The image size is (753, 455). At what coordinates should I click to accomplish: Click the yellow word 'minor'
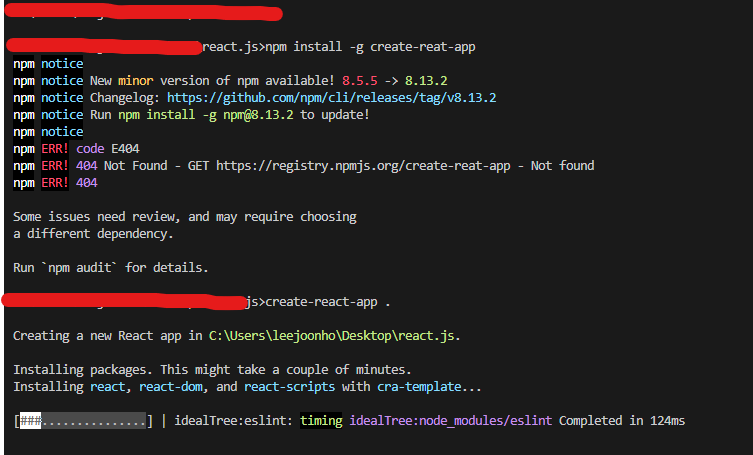[x=135, y=81]
